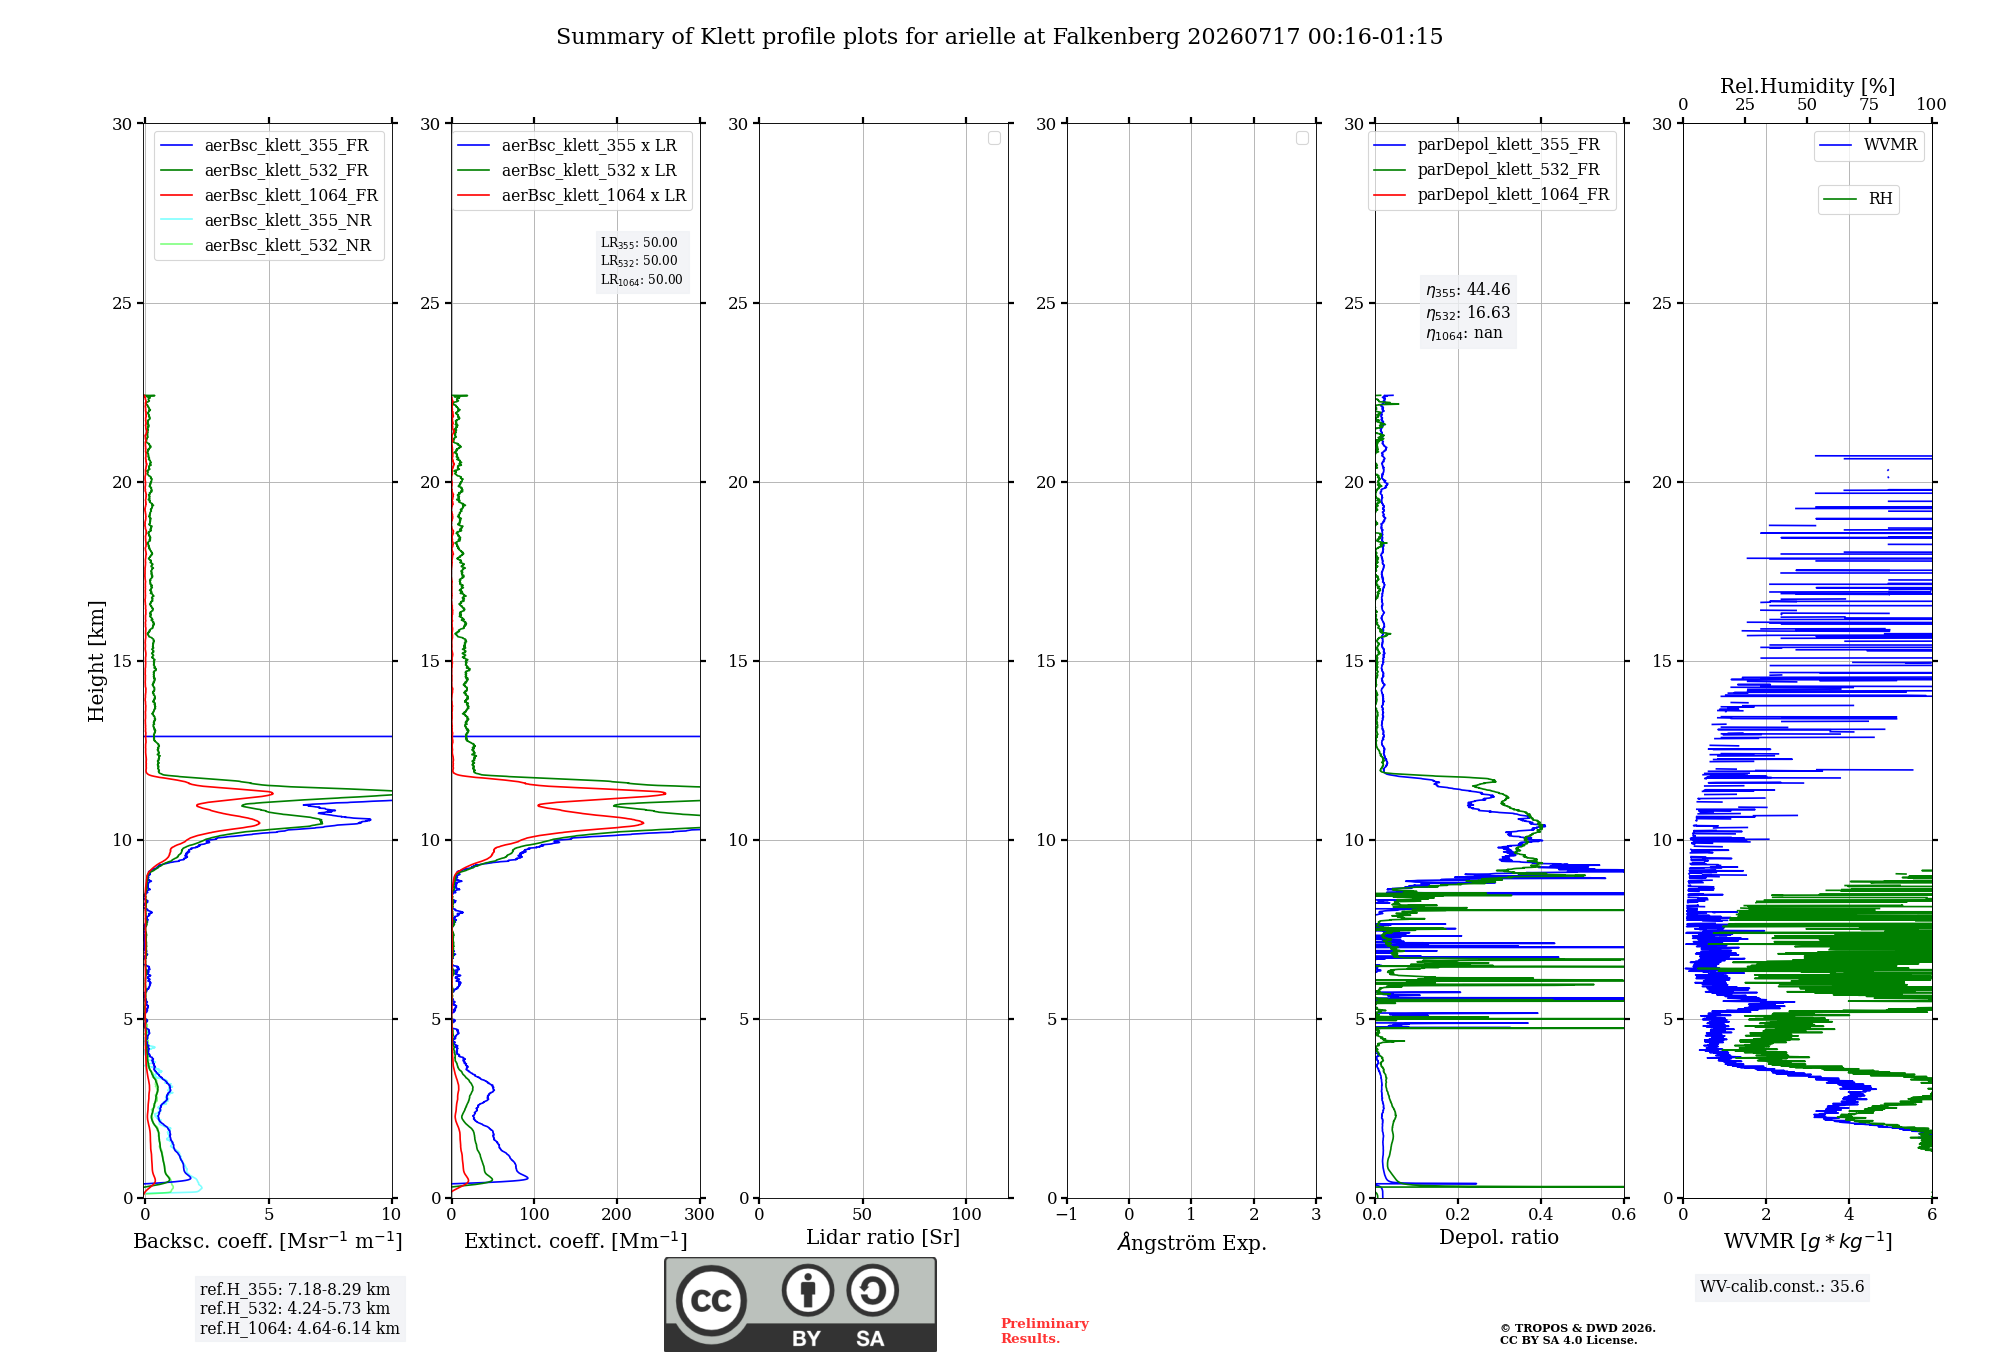Image resolution: width=2000 pixels, height=1360 pixels.
Task: Click the WV-calib.const.: 35.6 label
Action: pos(1782,1287)
